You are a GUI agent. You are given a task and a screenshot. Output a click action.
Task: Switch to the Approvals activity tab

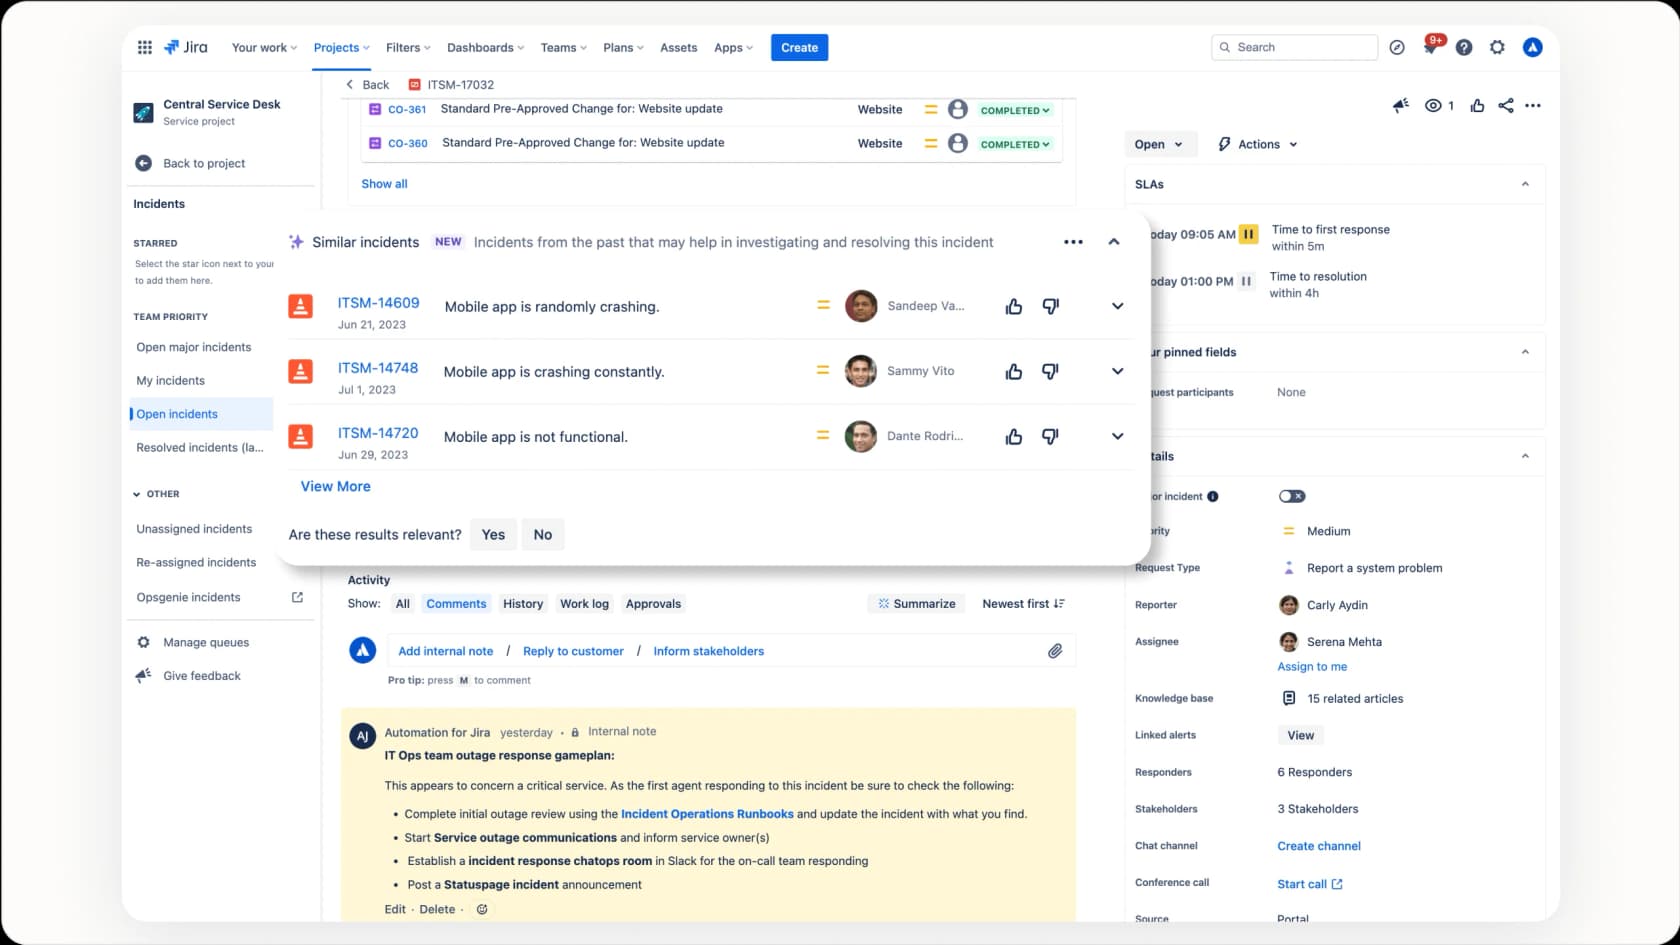[653, 604]
